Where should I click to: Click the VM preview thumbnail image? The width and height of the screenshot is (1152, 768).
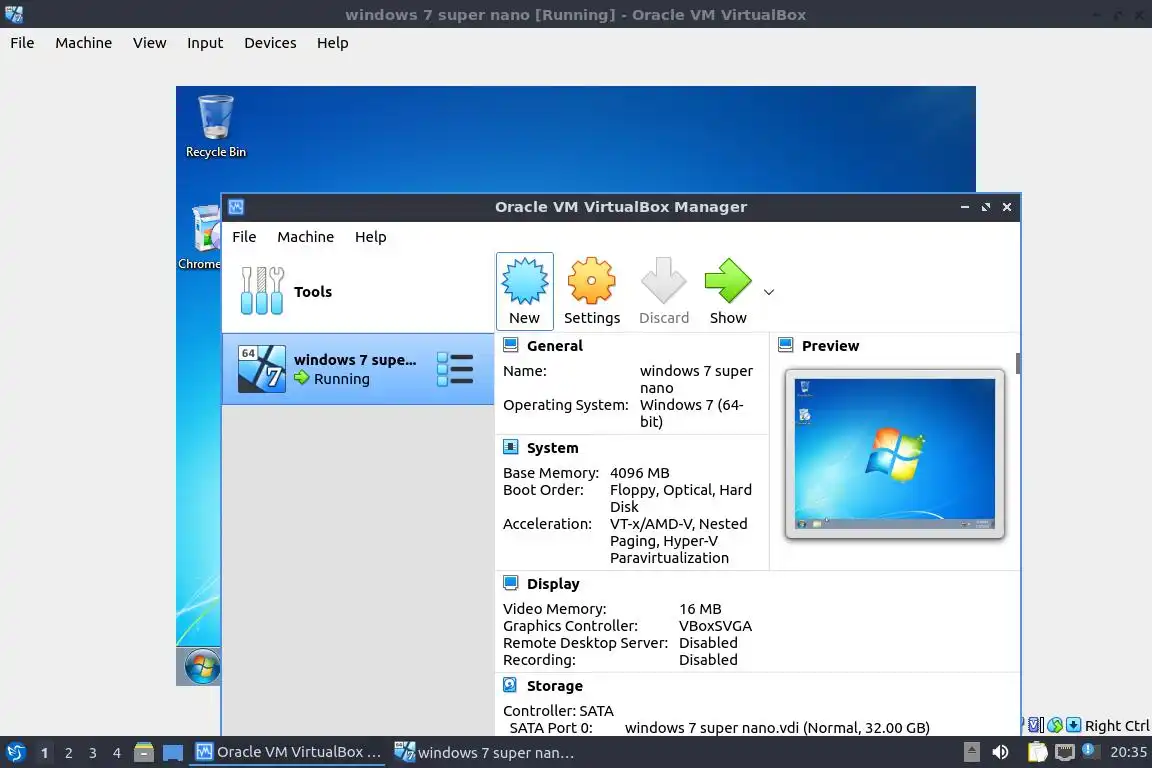point(895,453)
